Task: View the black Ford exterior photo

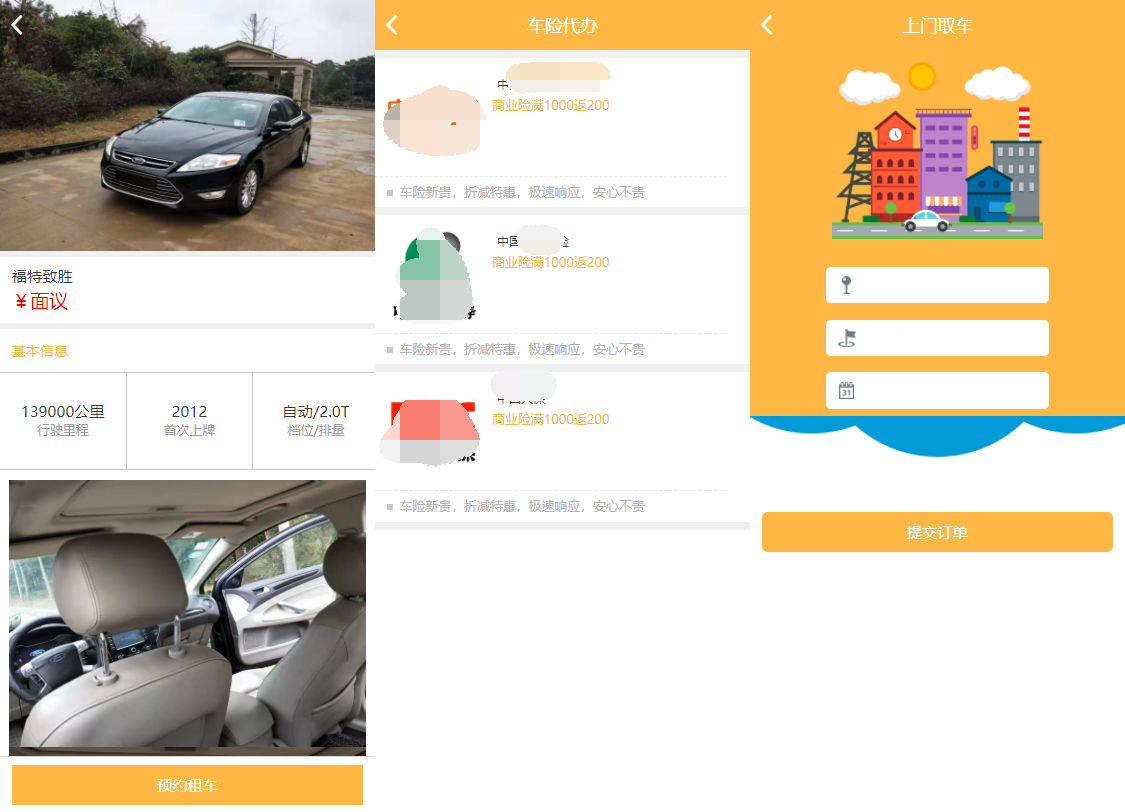Action: click(187, 125)
